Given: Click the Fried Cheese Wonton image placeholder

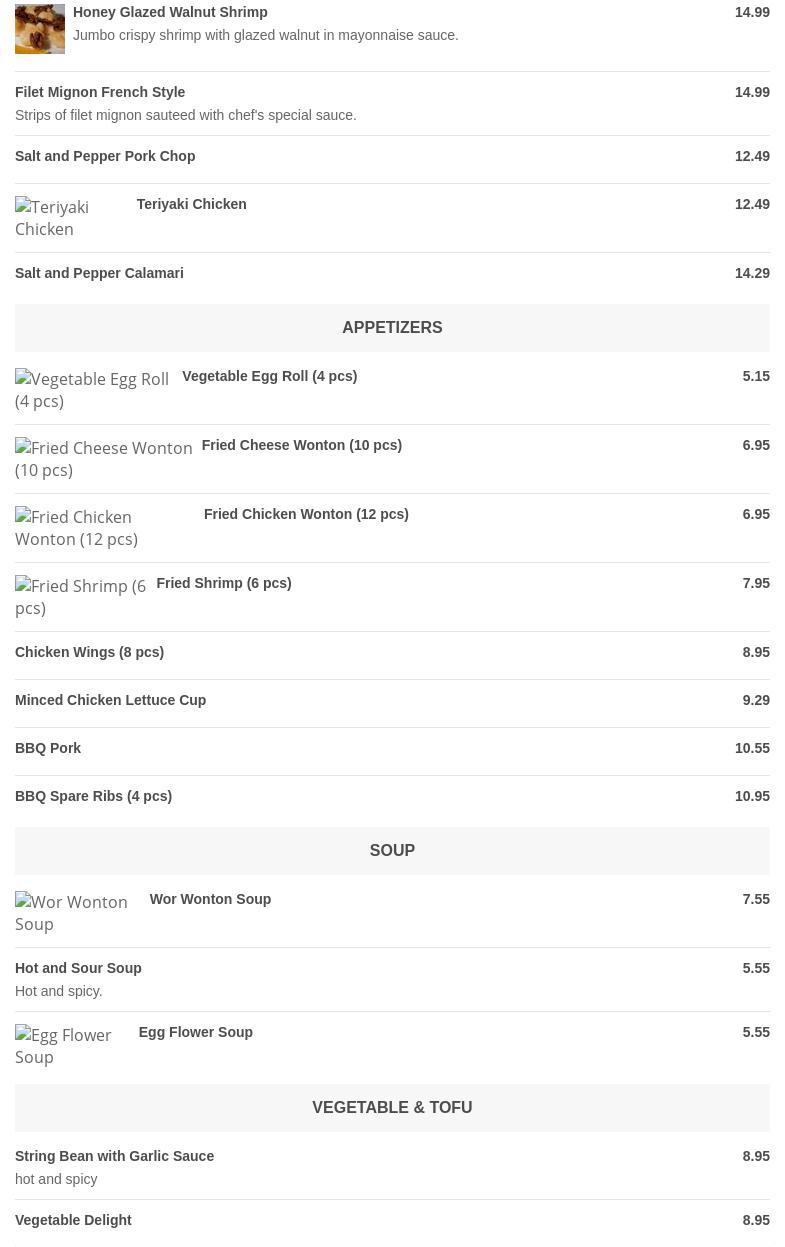Looking at the screenshot, I should (x=103, y=459).
